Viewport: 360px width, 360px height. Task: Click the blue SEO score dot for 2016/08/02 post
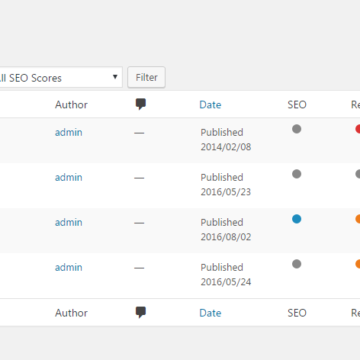tap(297, 219)
